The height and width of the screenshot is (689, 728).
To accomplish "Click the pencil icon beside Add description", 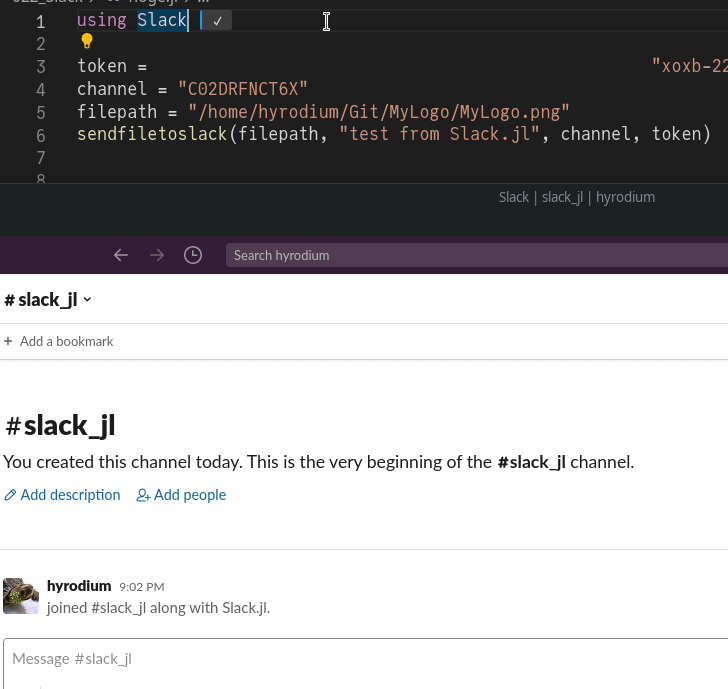I will [10, 495].
